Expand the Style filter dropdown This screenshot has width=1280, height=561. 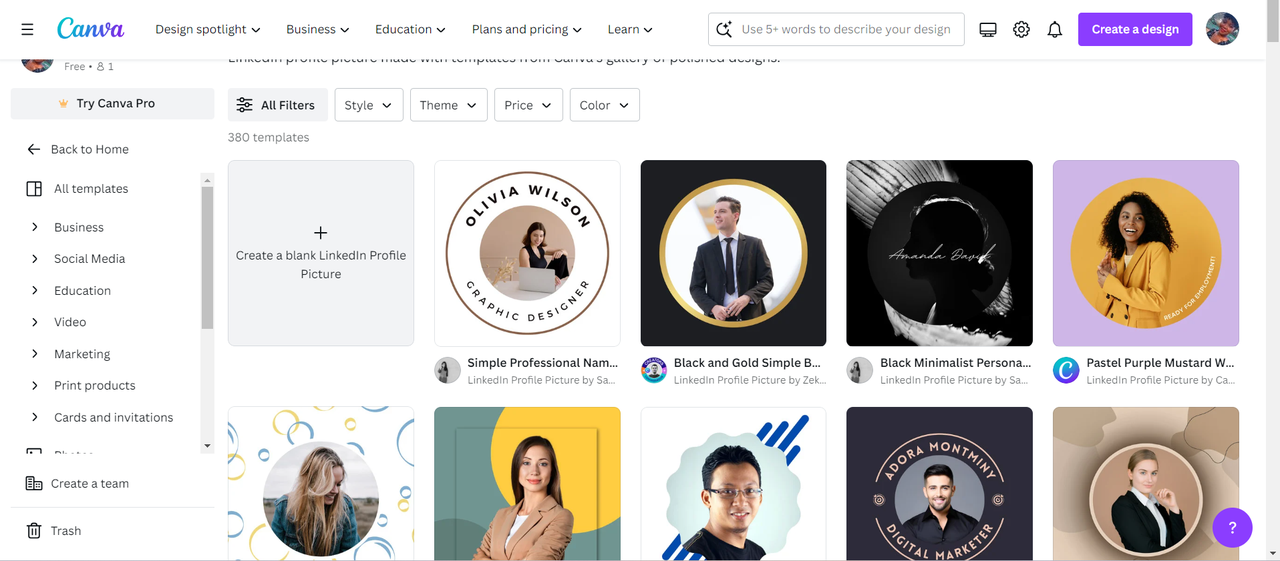pos(368,105)
